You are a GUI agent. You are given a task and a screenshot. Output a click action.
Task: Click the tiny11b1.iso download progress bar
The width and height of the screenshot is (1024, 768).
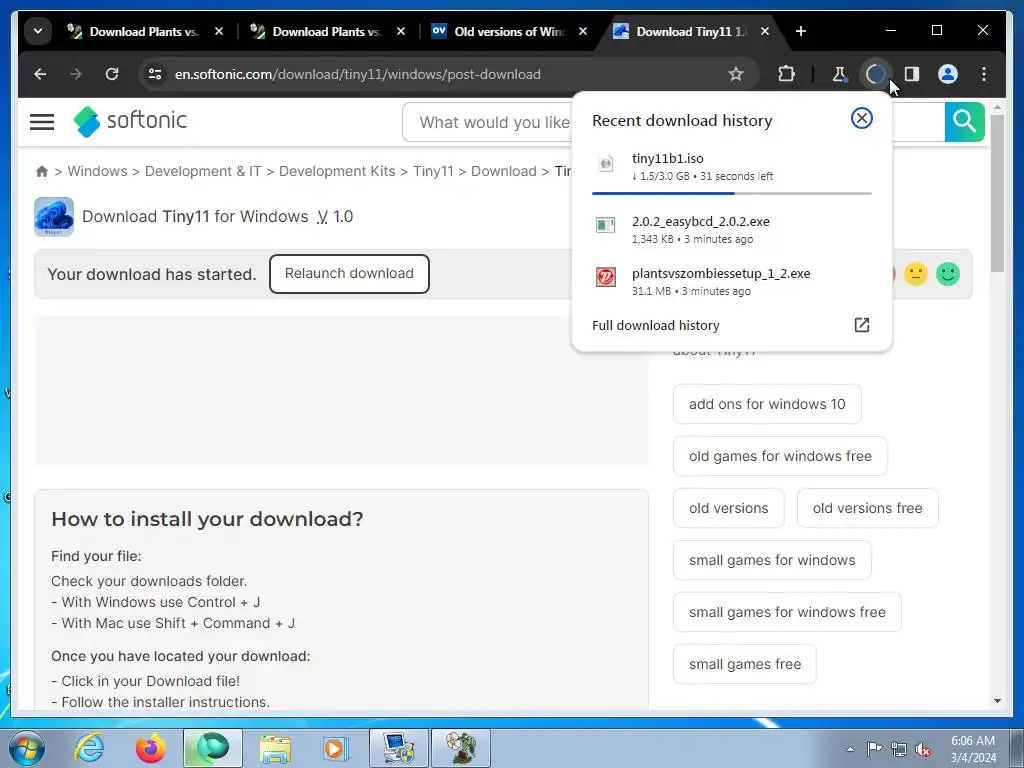pyautogui.click(x=731, y=193)
